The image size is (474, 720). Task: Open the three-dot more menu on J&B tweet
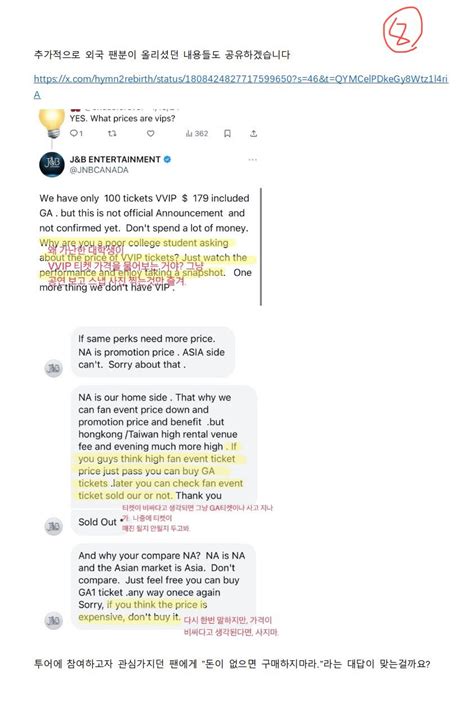pos(253,160)
